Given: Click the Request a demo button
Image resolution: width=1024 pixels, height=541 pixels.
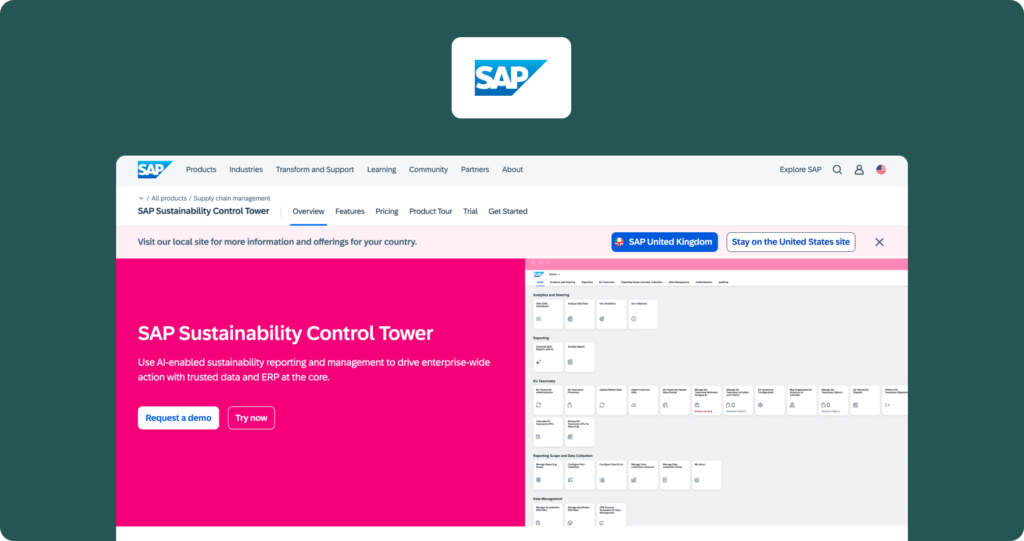Looking at the screenshot, I should 178,418.
